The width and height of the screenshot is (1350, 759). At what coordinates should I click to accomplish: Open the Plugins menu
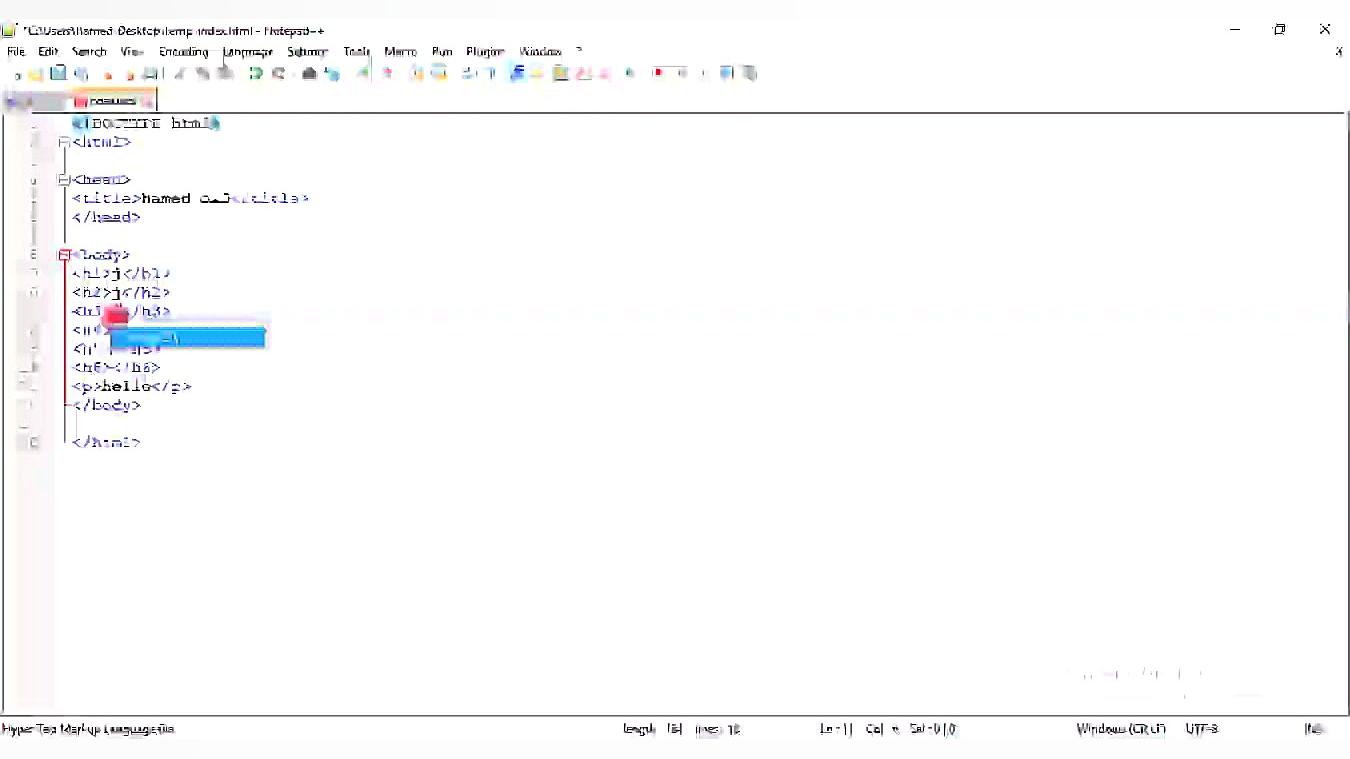pyautogui.click(x=485, y=52)
